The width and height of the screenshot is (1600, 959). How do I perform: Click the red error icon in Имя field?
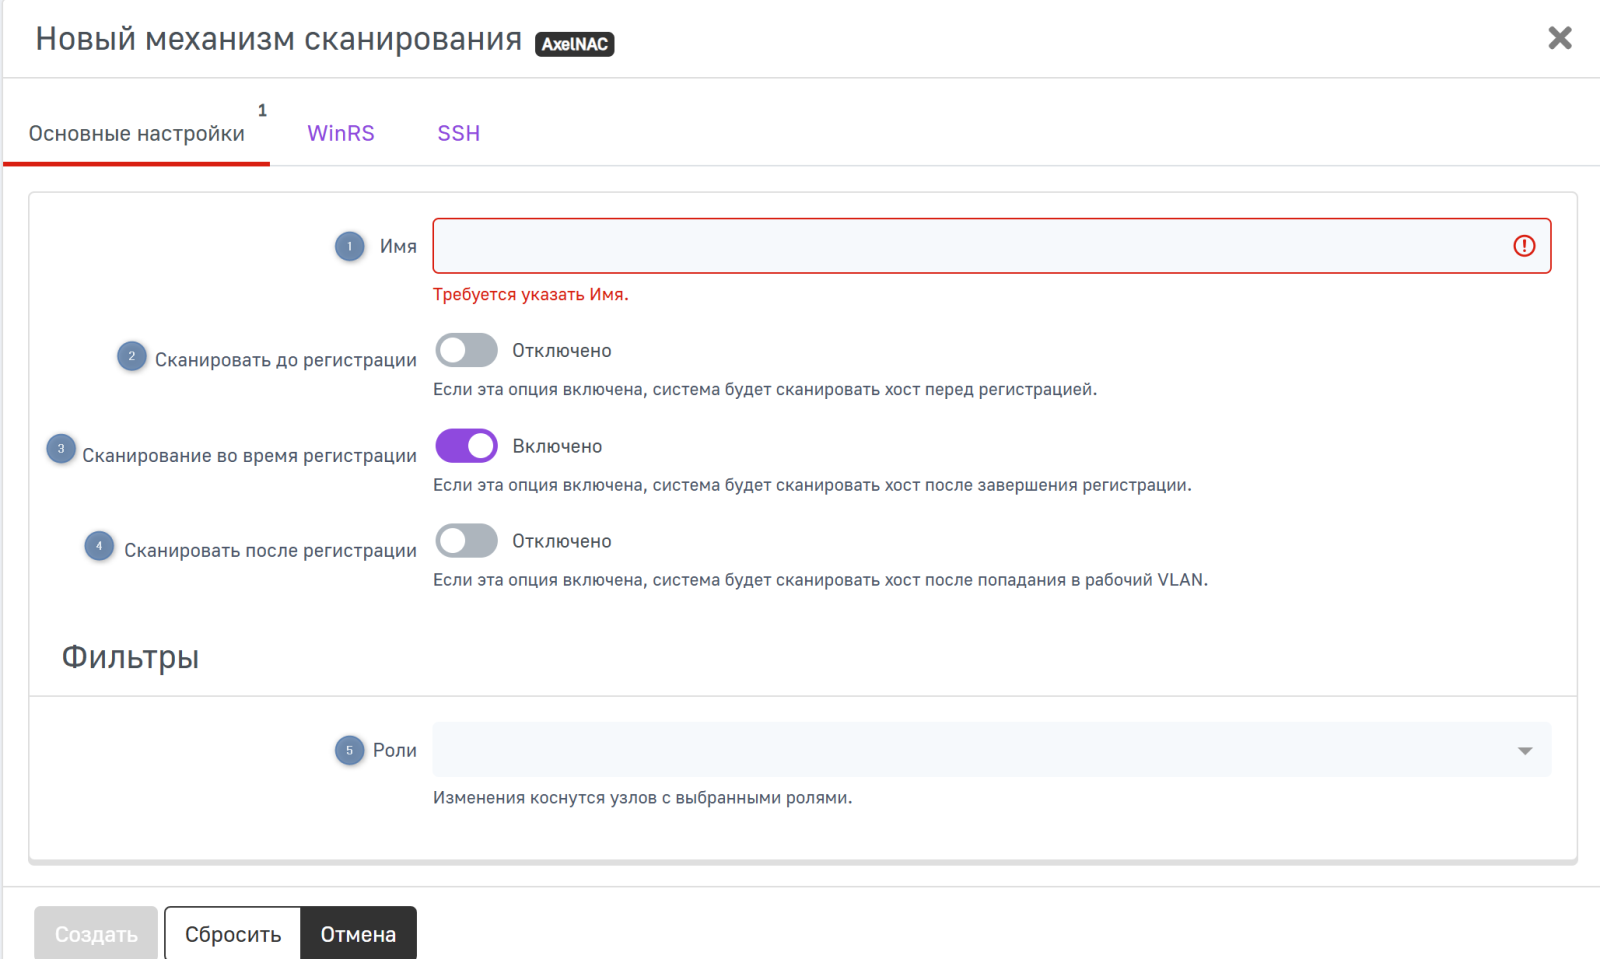[x=1523, y=246]
